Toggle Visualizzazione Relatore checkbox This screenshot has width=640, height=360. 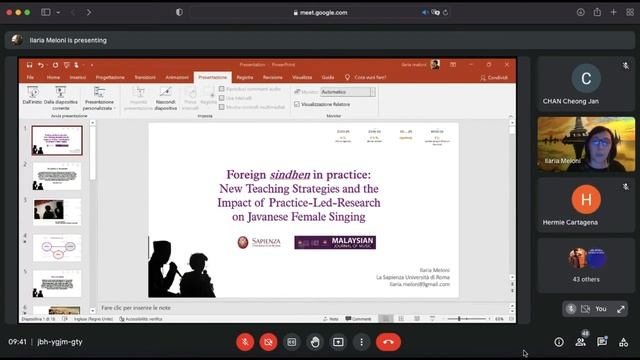[x=297, y=104]
